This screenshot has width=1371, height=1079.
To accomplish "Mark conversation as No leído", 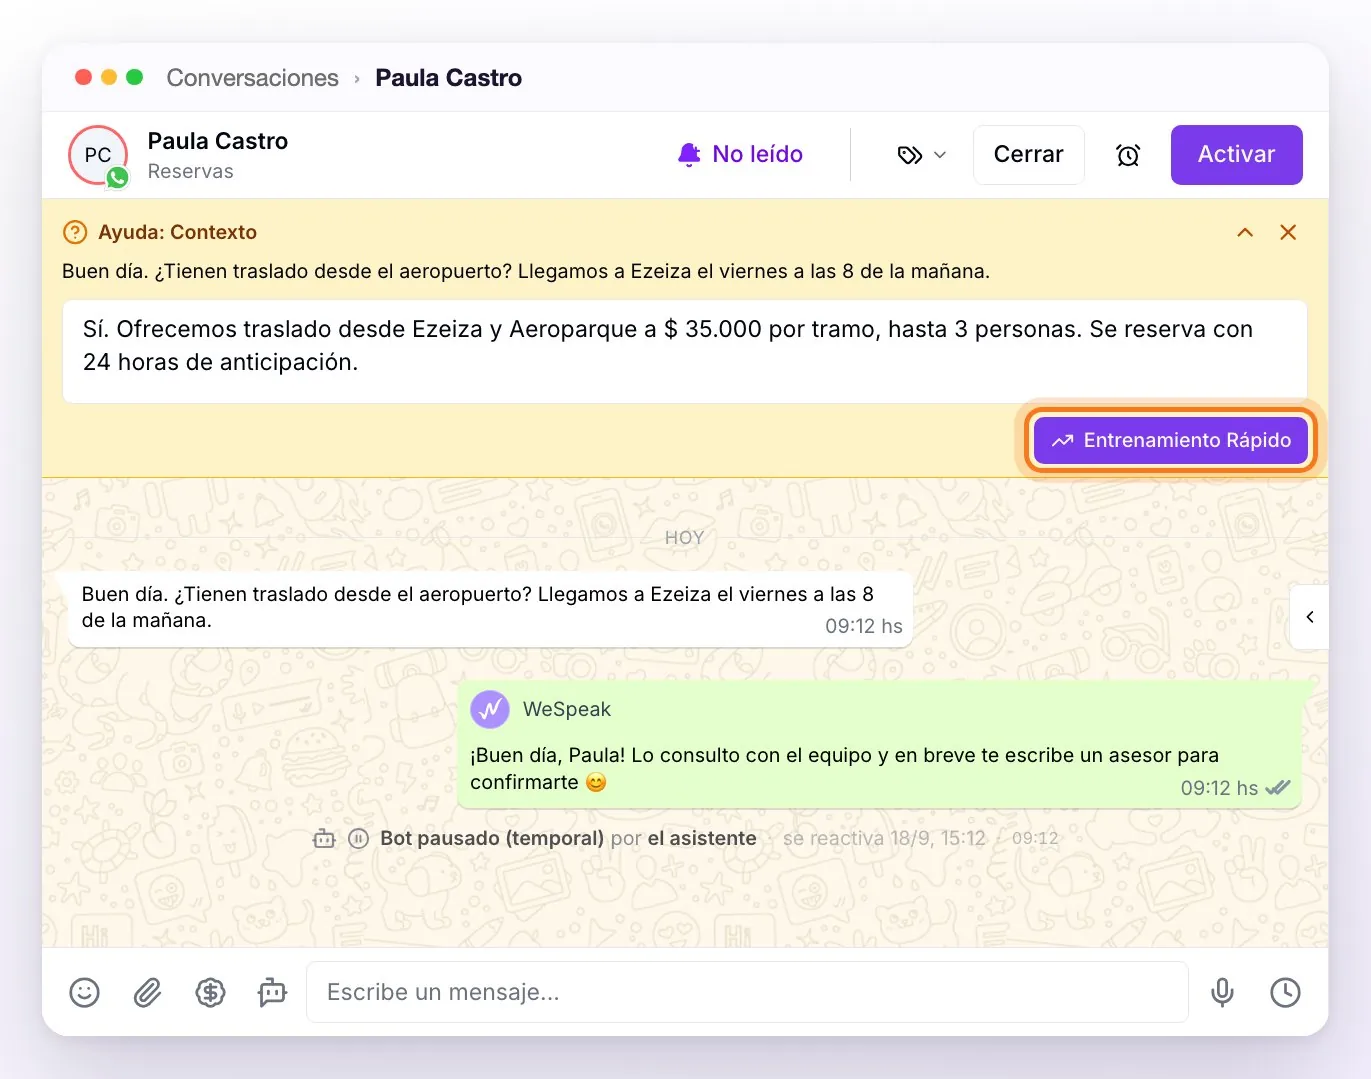I will pyautogui.click(x=740, y=154).
